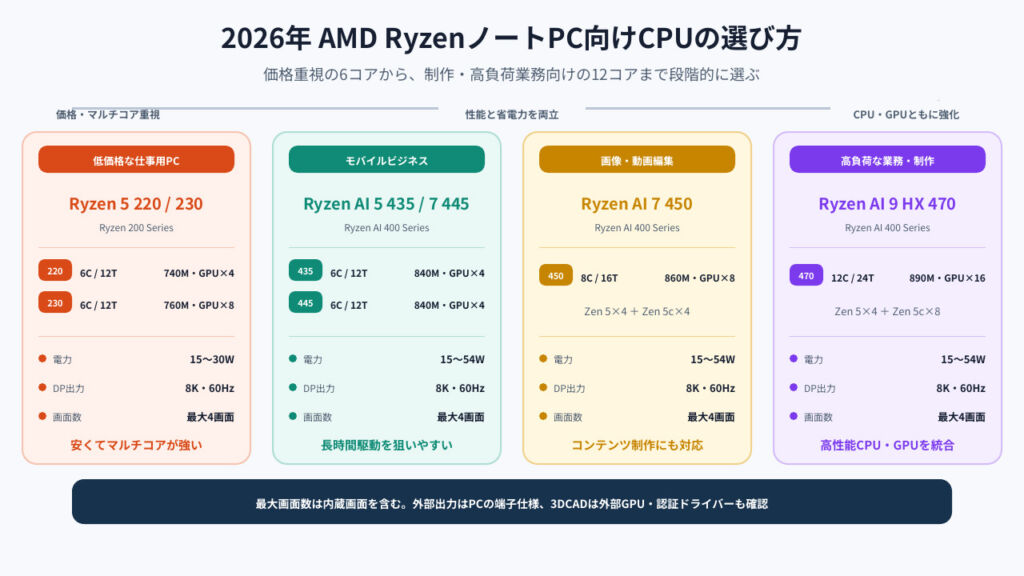Click the Ryzen AI 7 450 heading
Screen dimensions: 1024x576
[x=637, y=204]
